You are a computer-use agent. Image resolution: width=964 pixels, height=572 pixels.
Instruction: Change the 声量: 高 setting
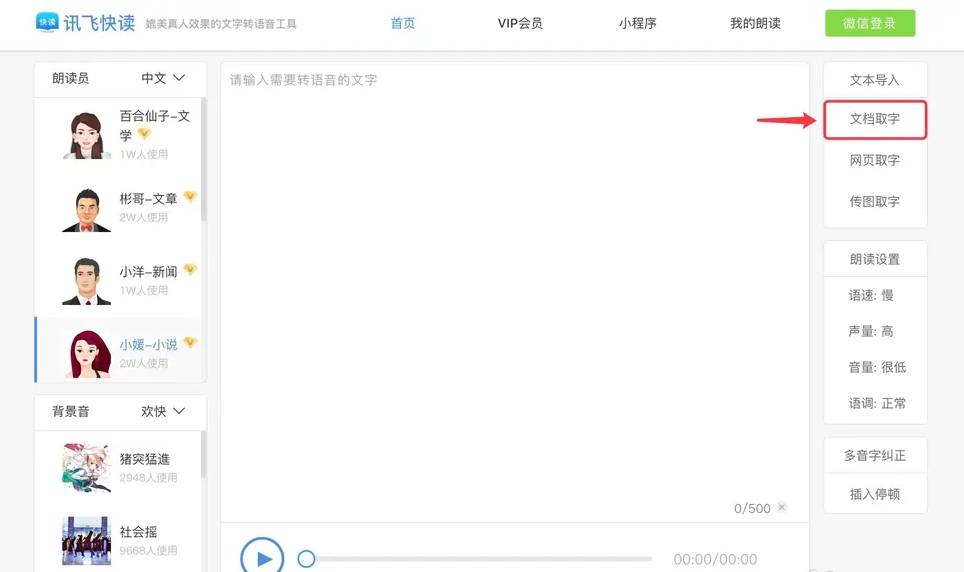(x=871, y=332)
